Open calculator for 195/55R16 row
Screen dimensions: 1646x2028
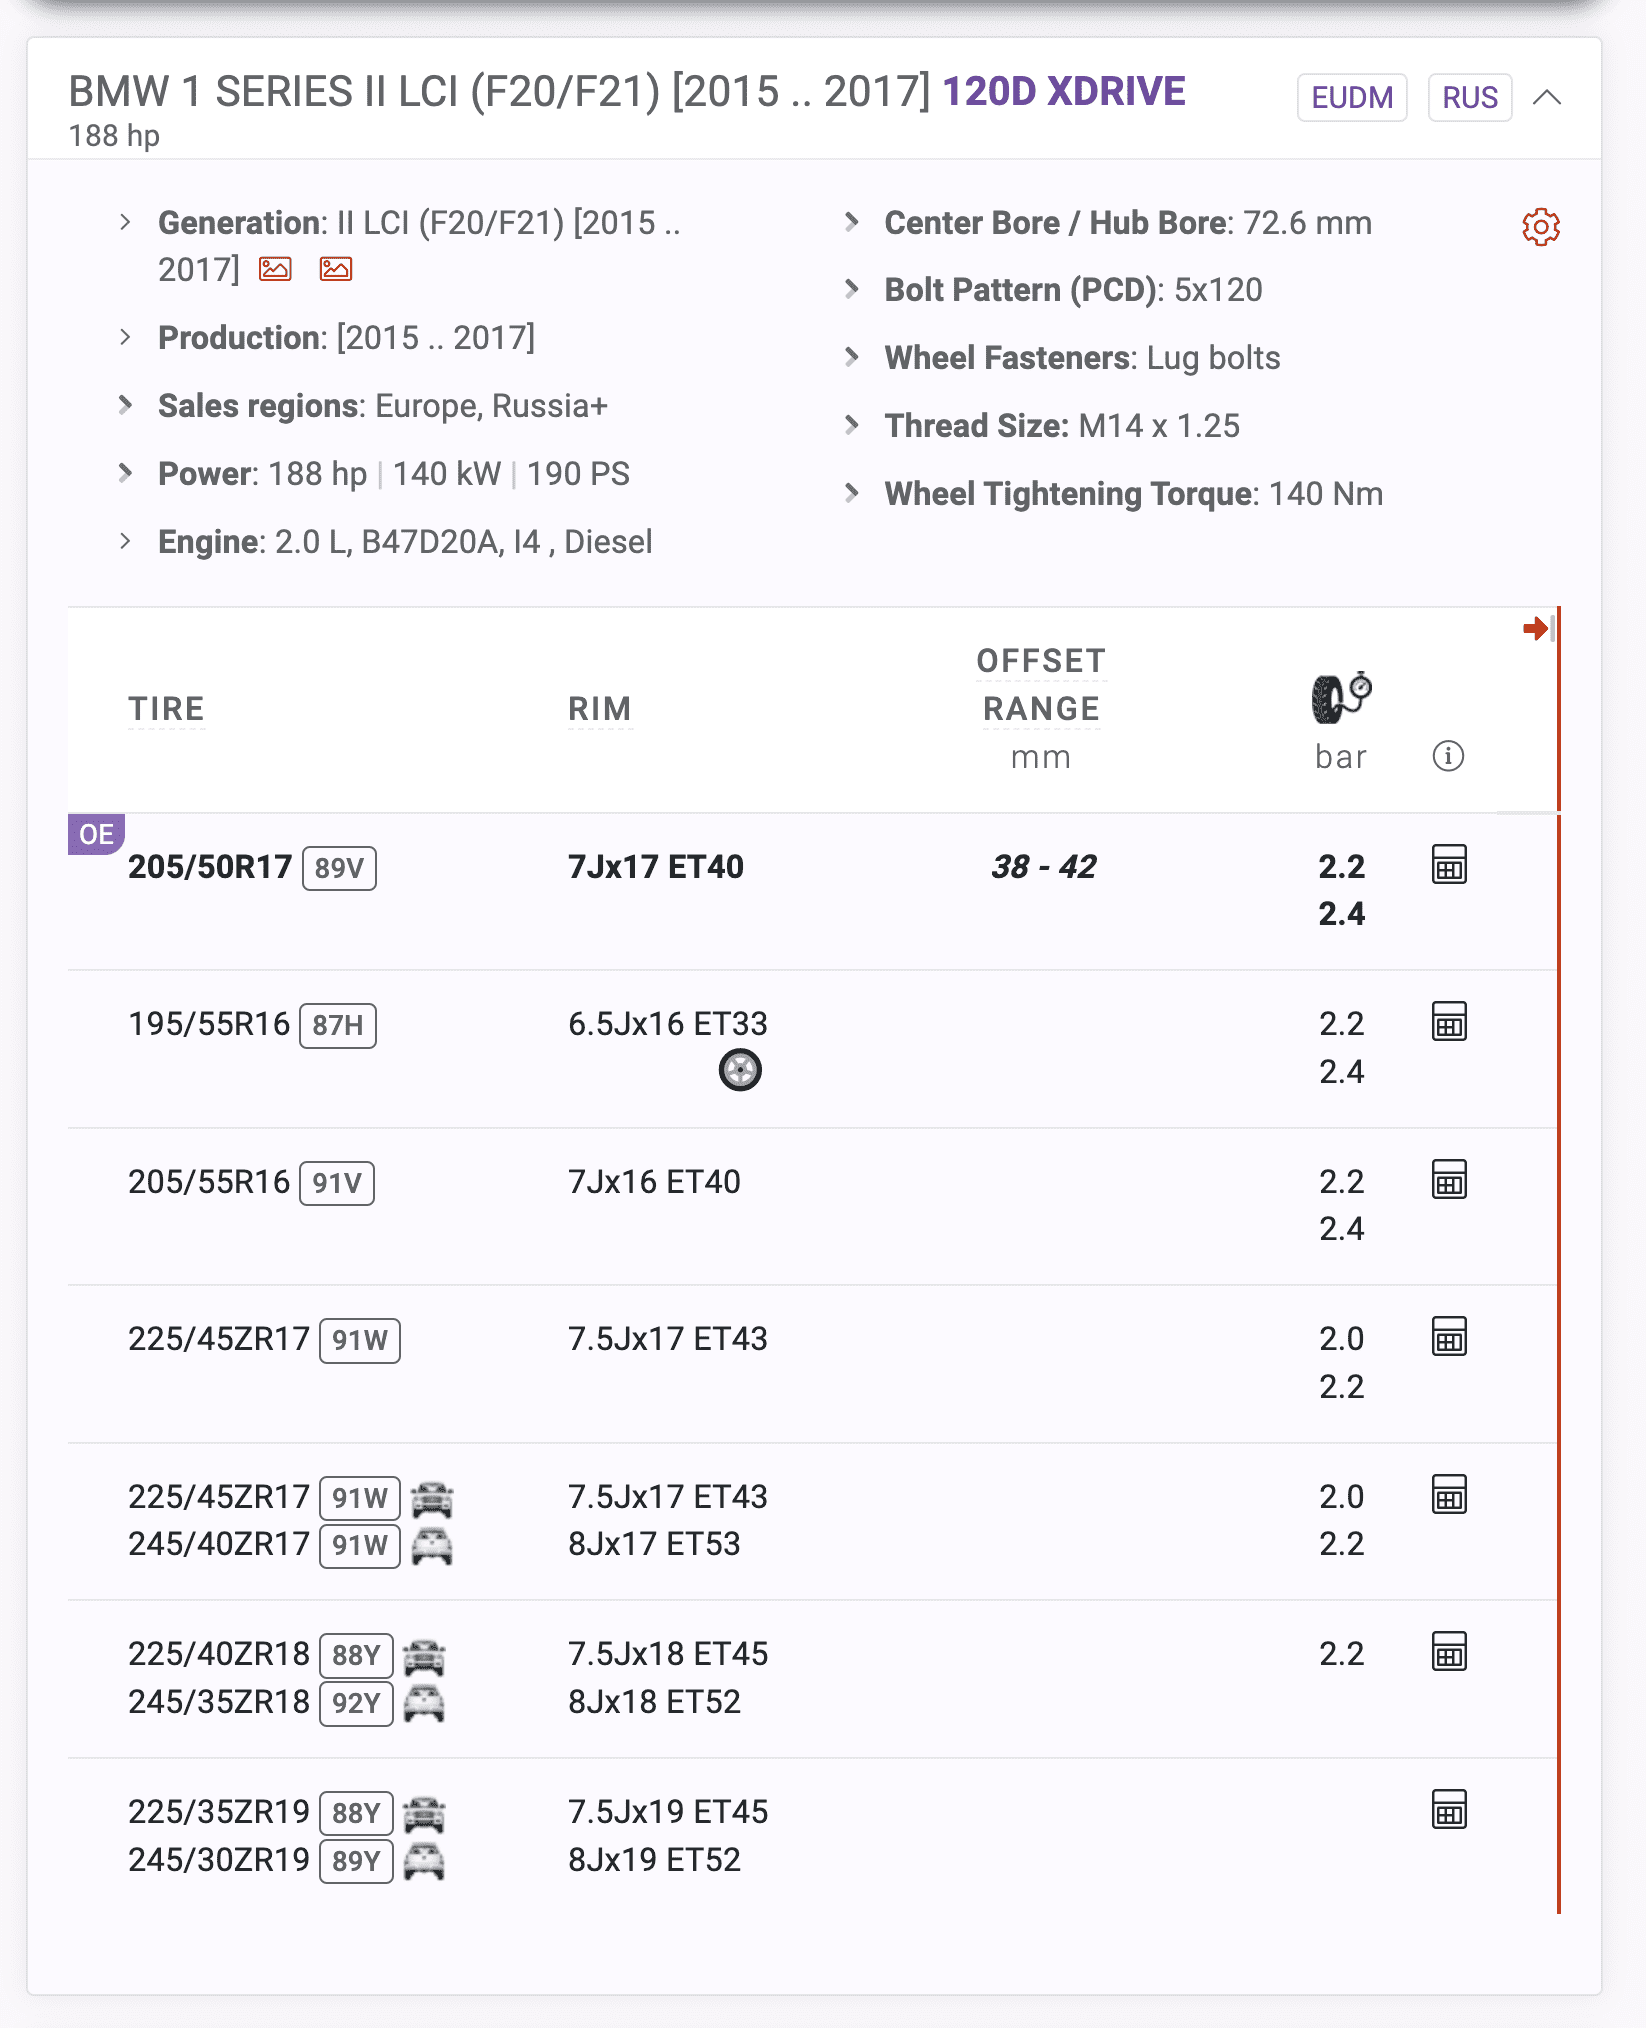click(1449, 1022)
